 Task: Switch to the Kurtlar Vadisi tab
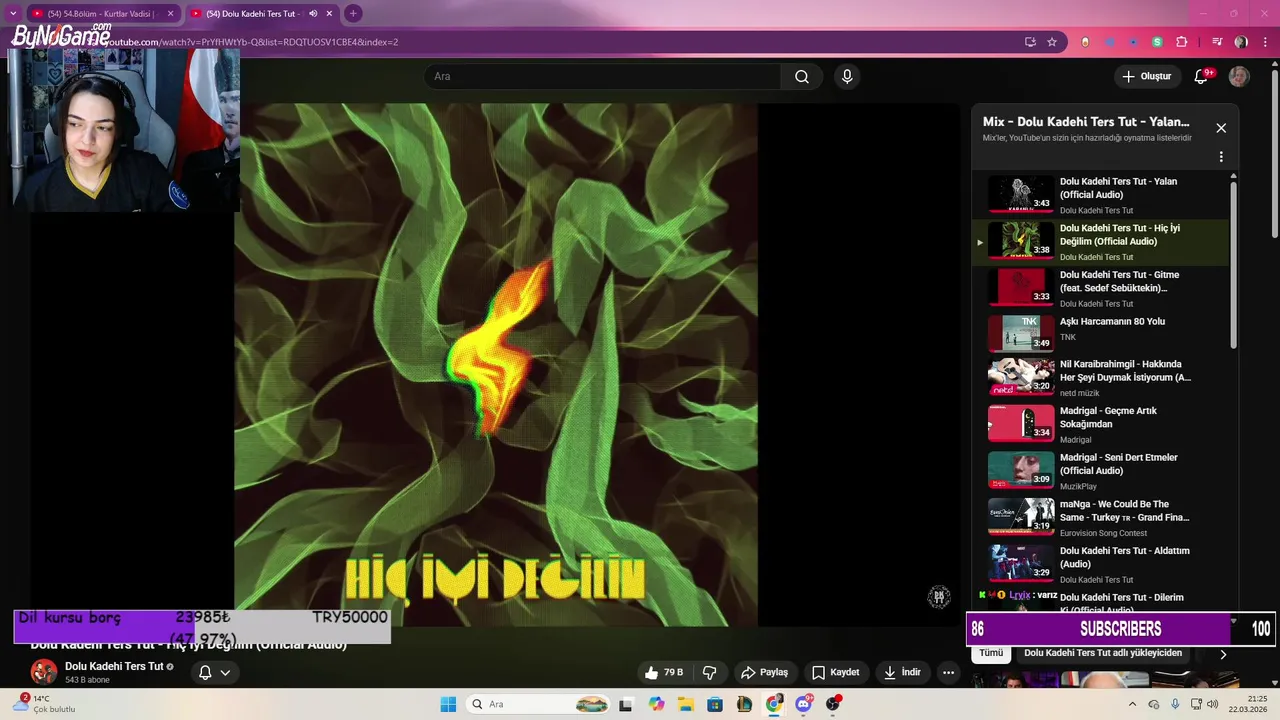point(100,14)
